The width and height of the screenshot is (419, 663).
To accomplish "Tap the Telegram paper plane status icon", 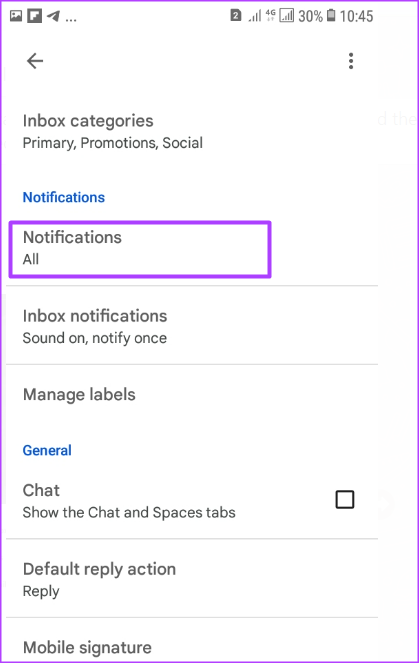I will click(54, 16).
